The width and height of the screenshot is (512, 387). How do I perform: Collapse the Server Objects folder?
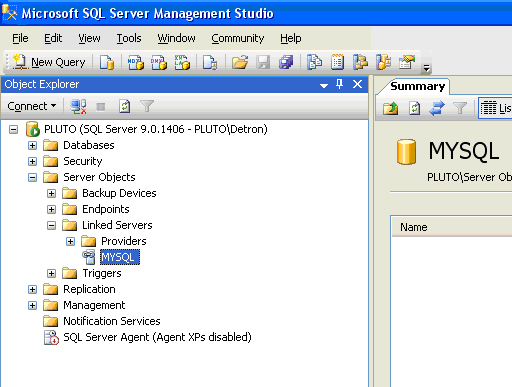pyautogui.click(x=32, y=177)
